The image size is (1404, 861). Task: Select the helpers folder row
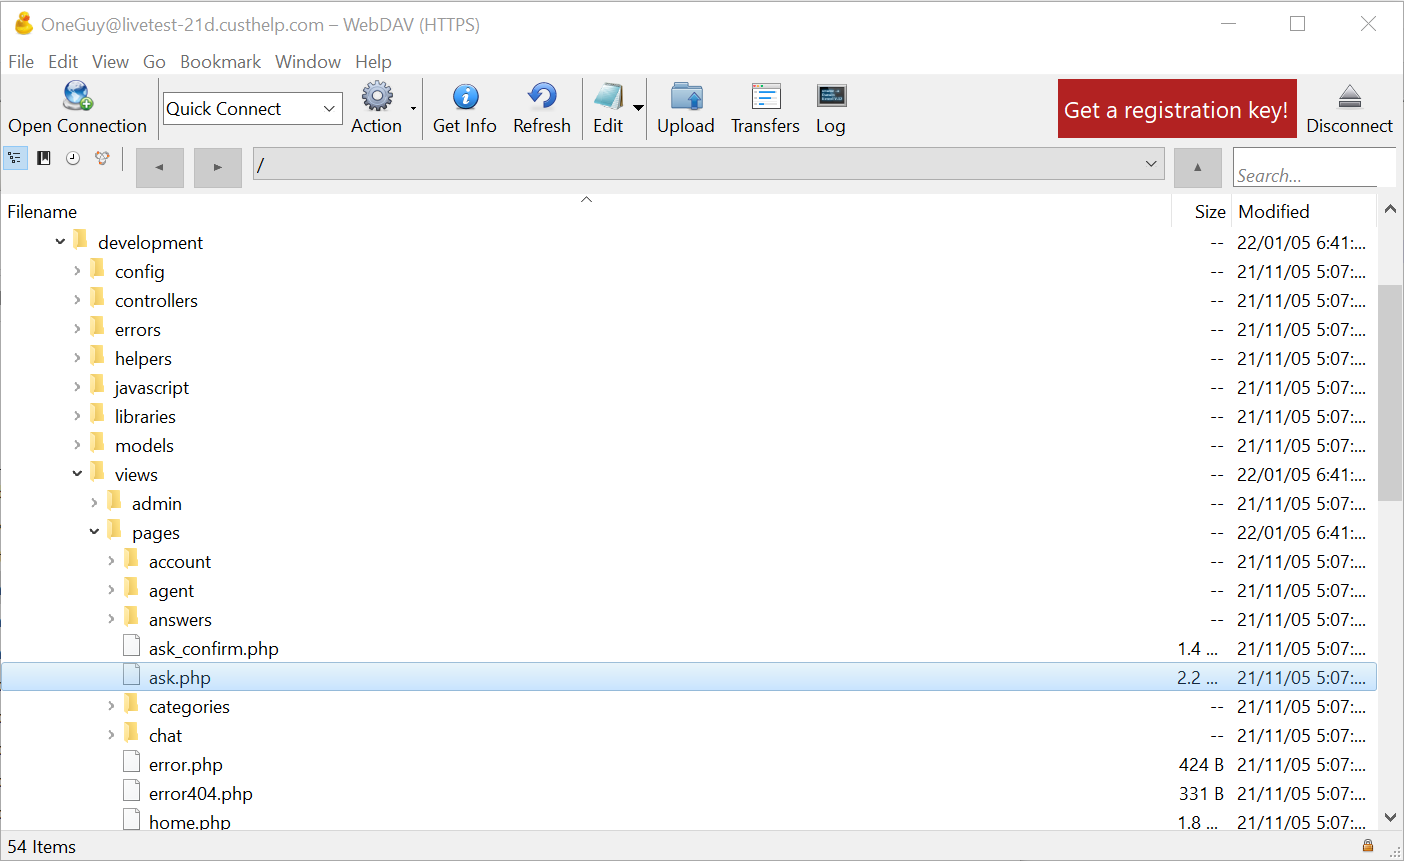click(689, 358)
